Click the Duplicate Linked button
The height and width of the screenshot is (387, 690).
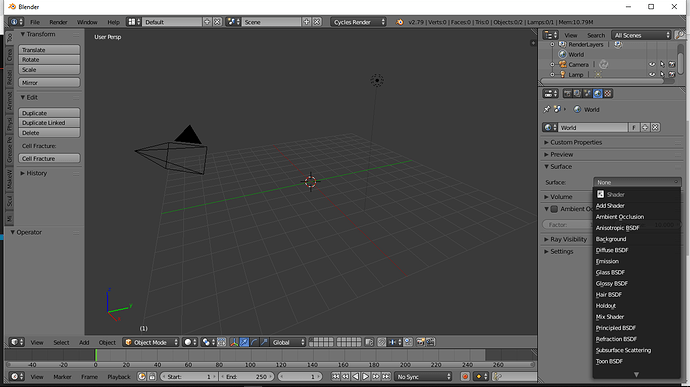click(x=49, y=123)
